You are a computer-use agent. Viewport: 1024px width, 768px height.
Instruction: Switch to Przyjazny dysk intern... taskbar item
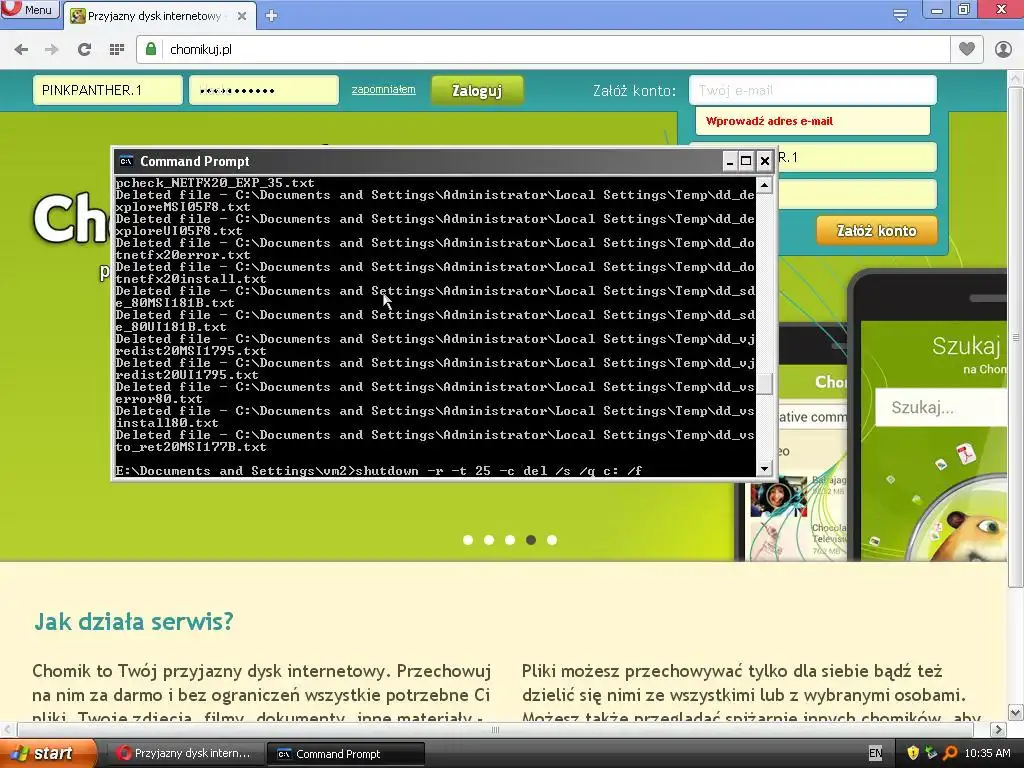(x=184, y=754)
